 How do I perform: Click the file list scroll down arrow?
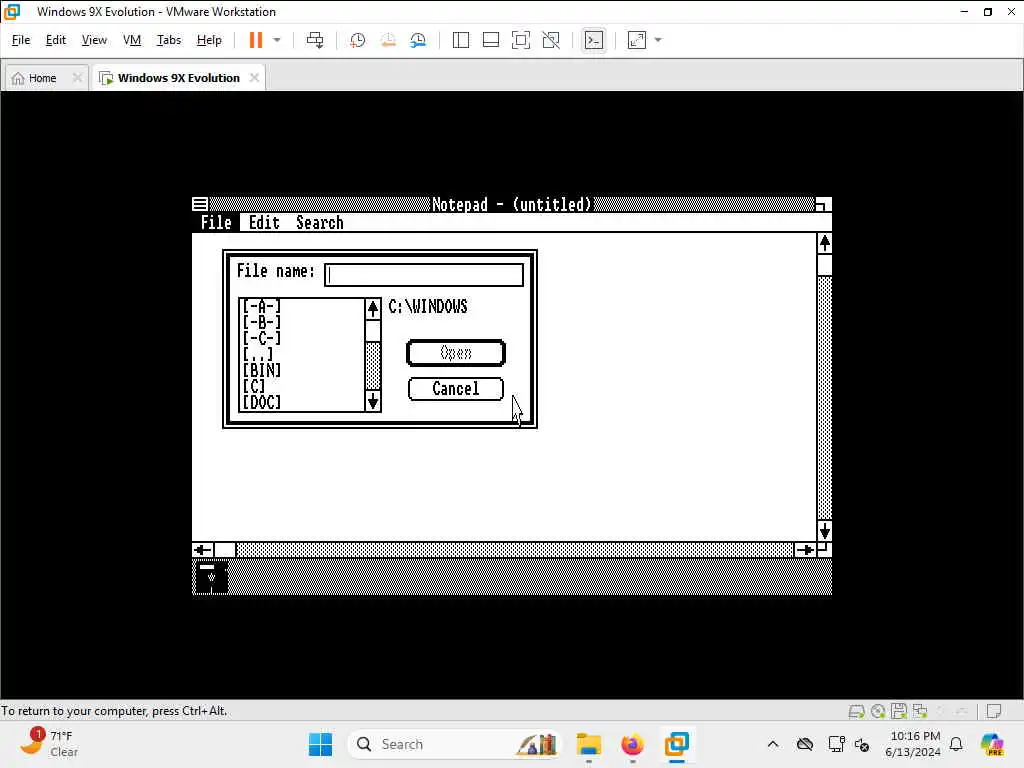click(373, 401)
